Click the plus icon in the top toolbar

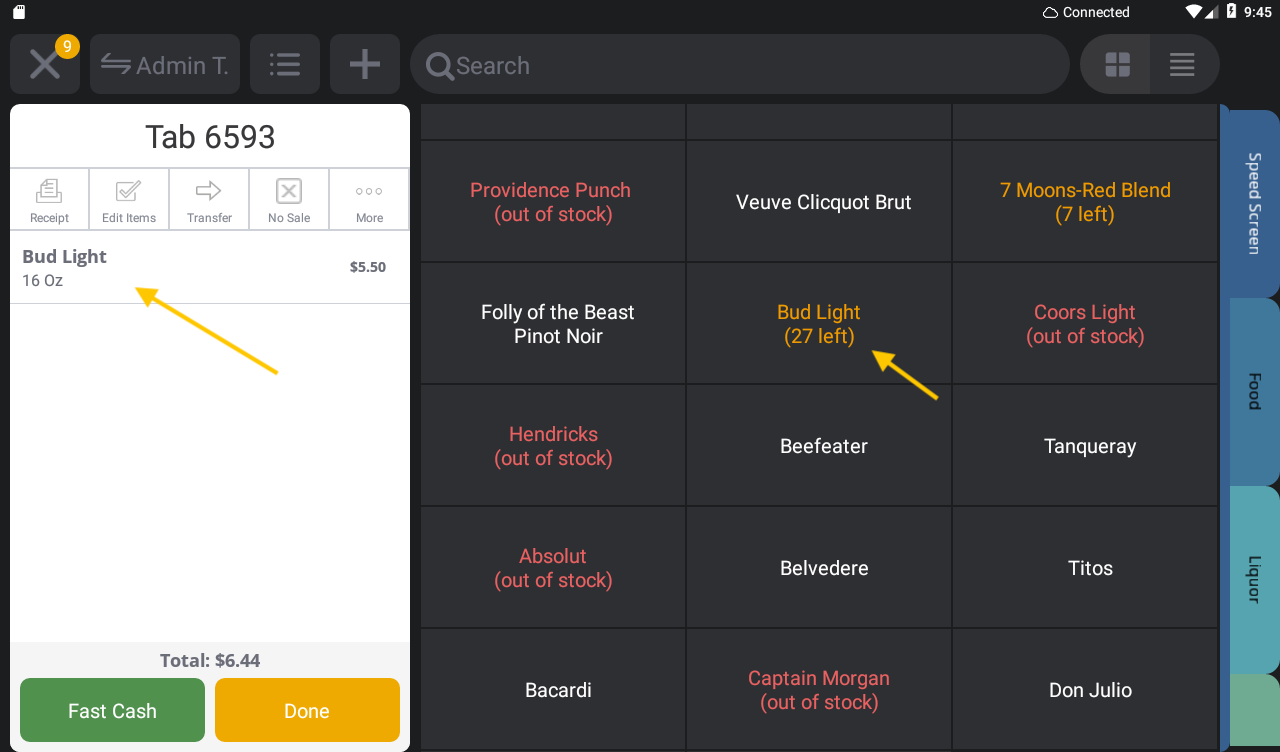tap(364, 64)
